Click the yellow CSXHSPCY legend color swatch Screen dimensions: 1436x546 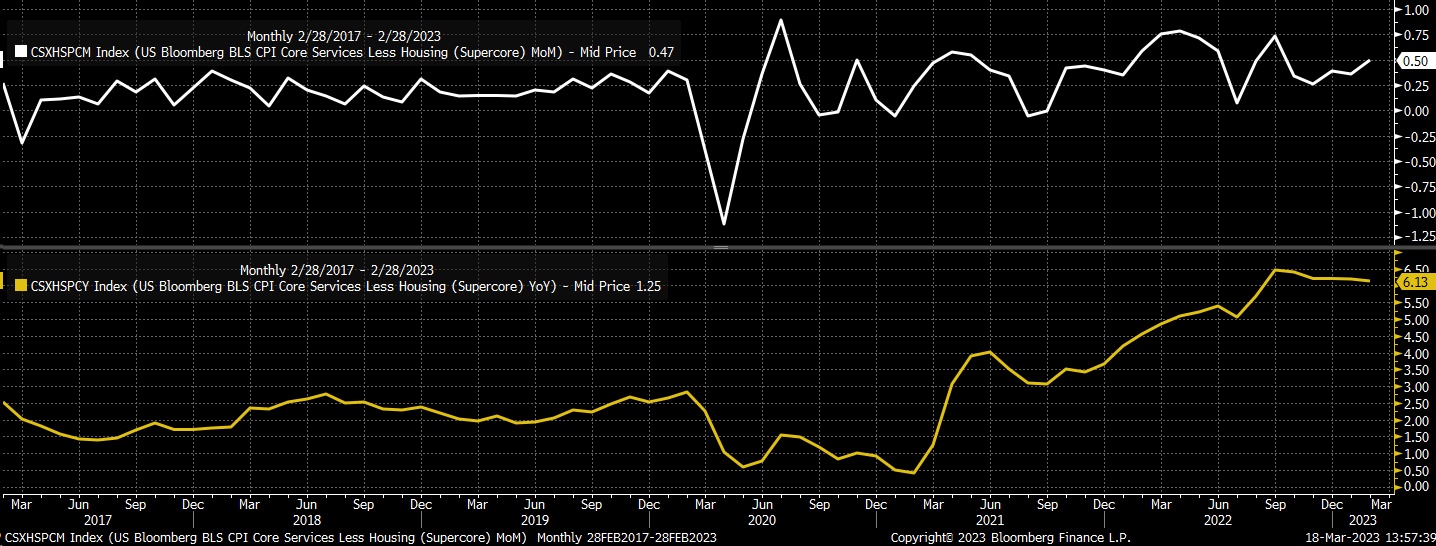(x=20, y=286)
